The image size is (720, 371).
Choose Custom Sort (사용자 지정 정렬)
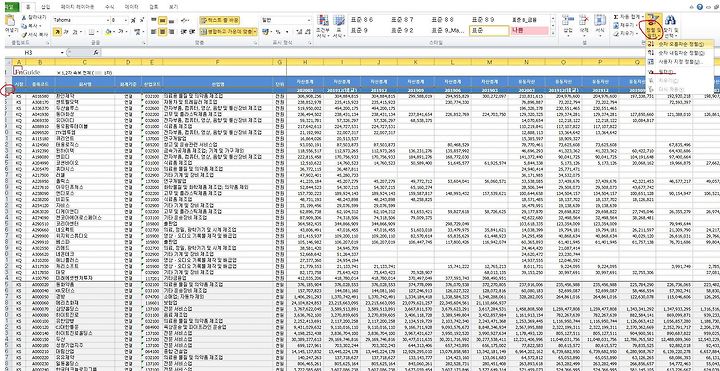[681, 62]
